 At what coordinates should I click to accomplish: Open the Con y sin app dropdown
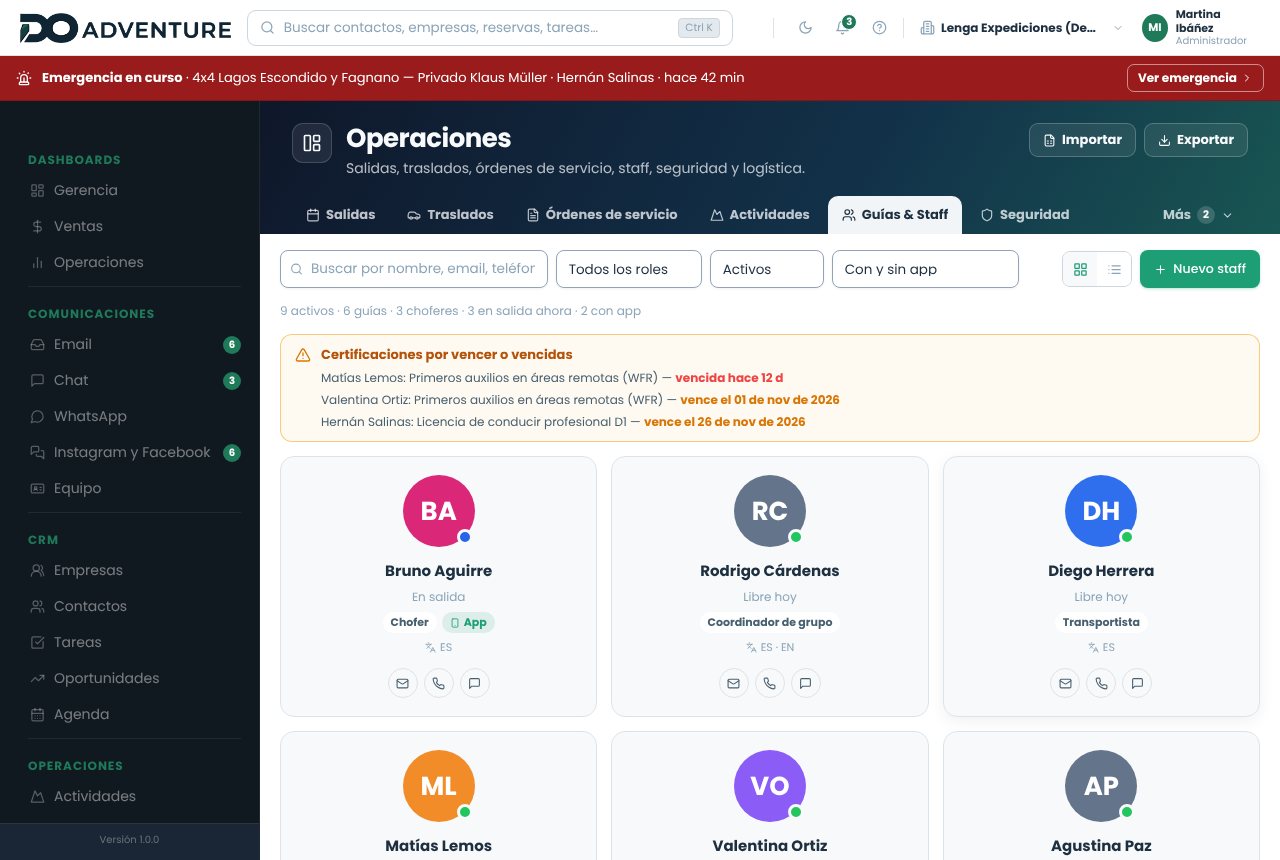click(x=925, y=269)
